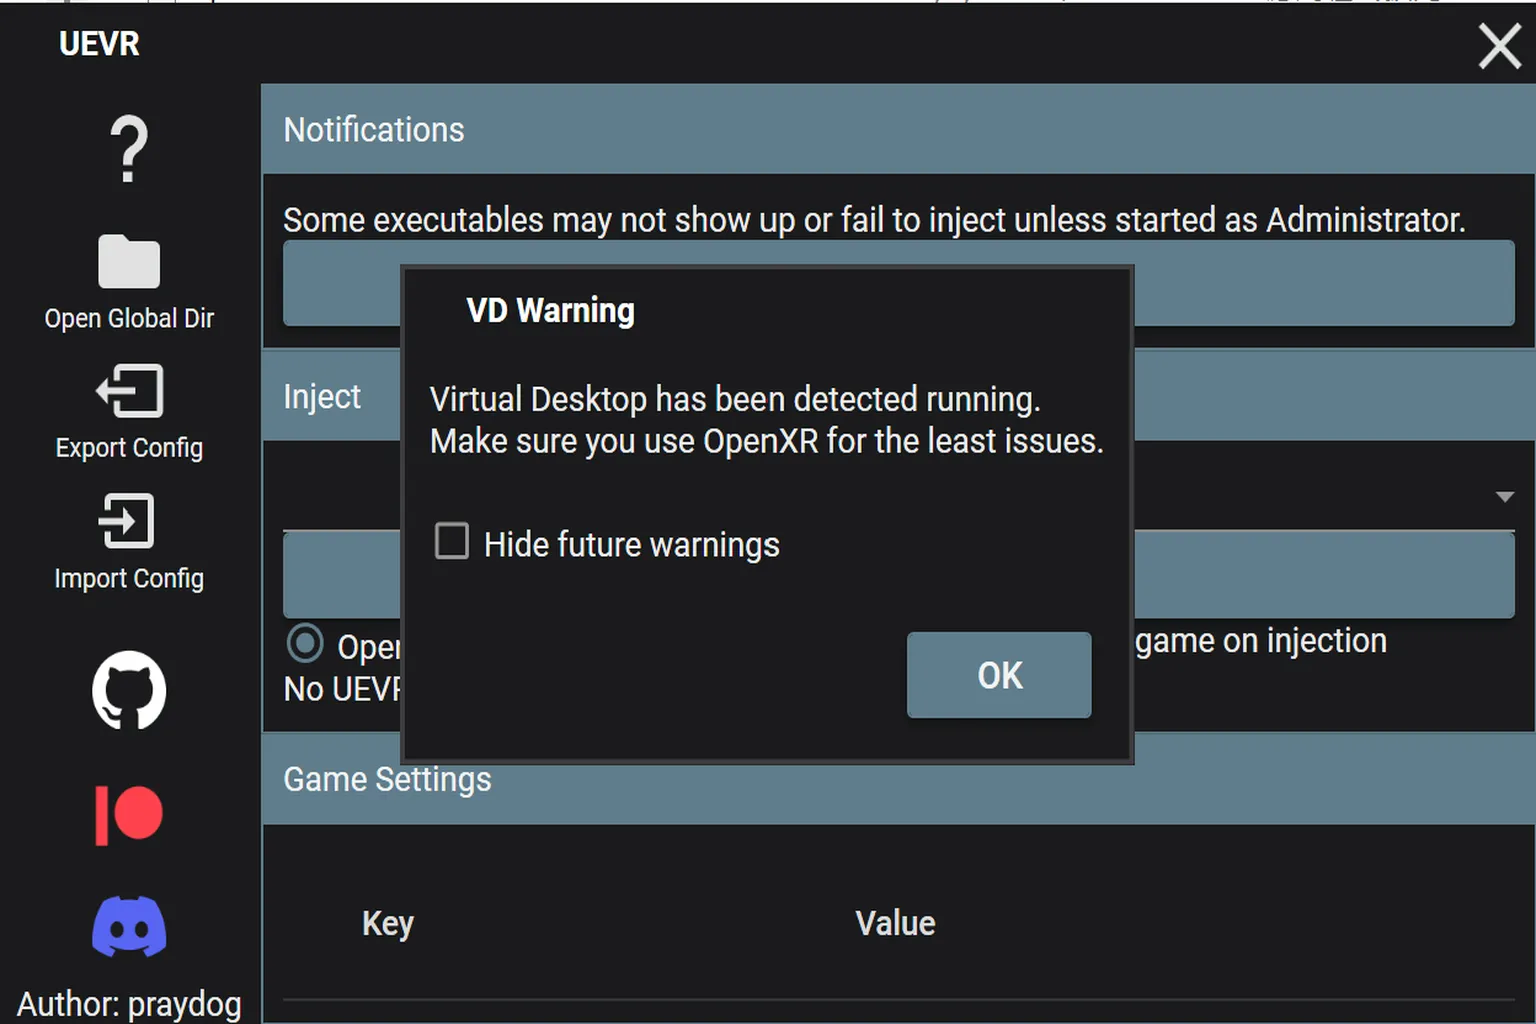Click the Value column header
The height and width of the screenshot is (1024, 1536).
tap(895, 923)
